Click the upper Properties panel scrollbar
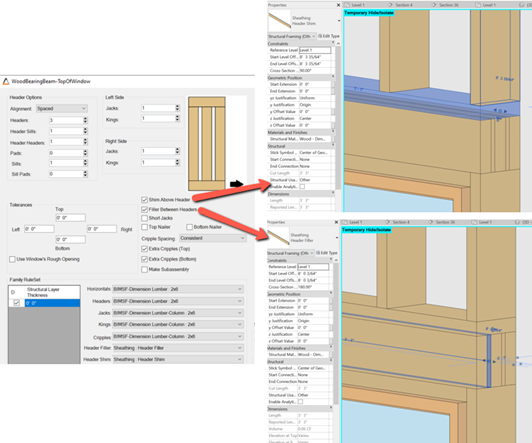The image size is (532, 443). pyautogui.click(x=338, y=119)
